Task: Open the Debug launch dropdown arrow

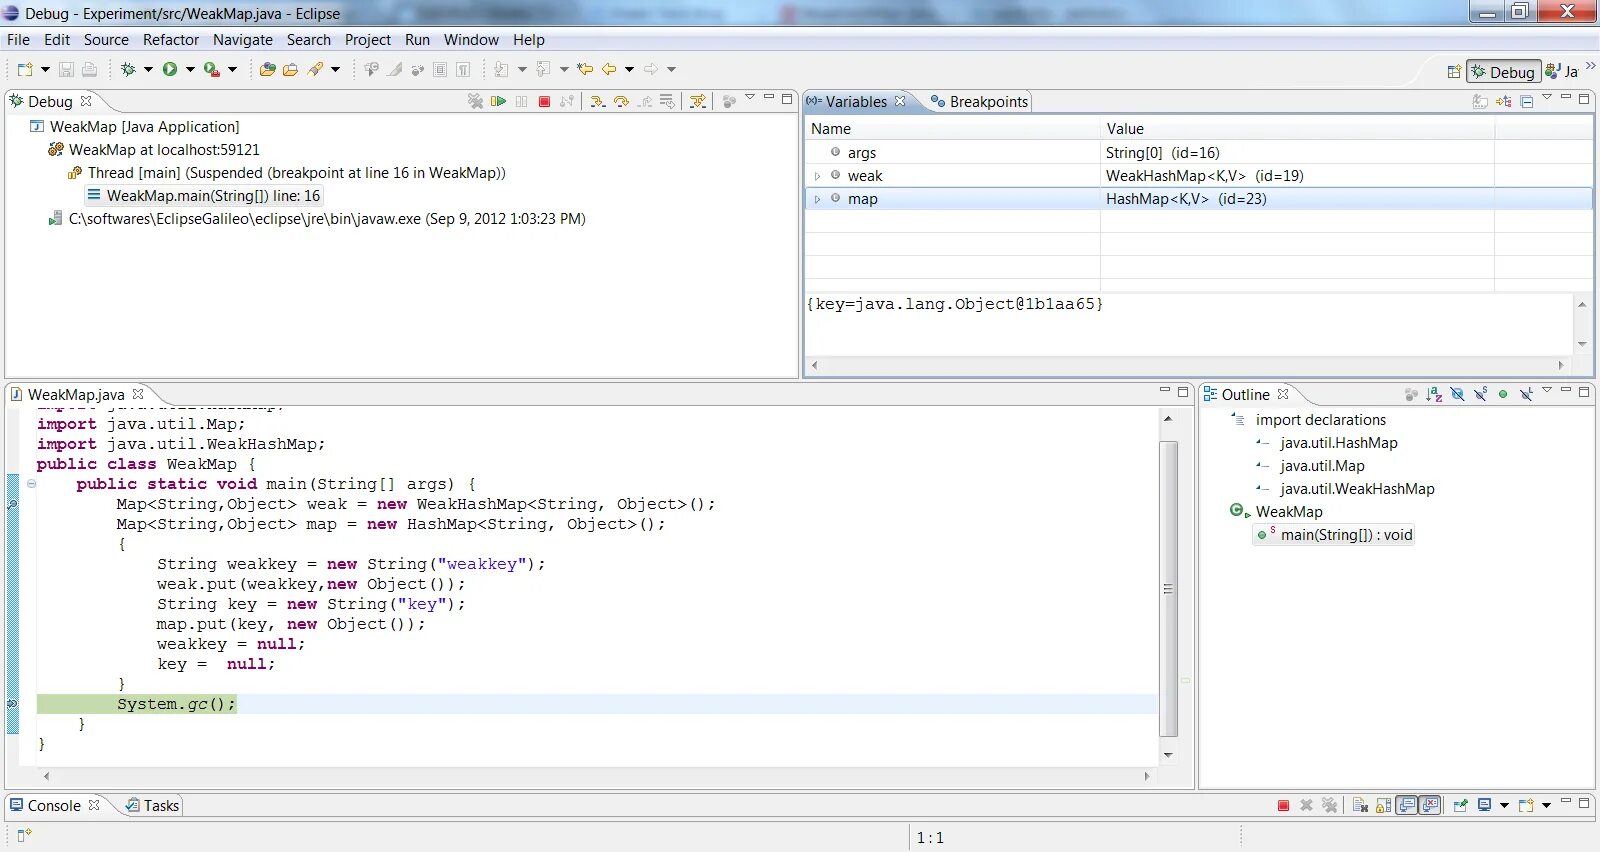Action: tap(148, 69)
